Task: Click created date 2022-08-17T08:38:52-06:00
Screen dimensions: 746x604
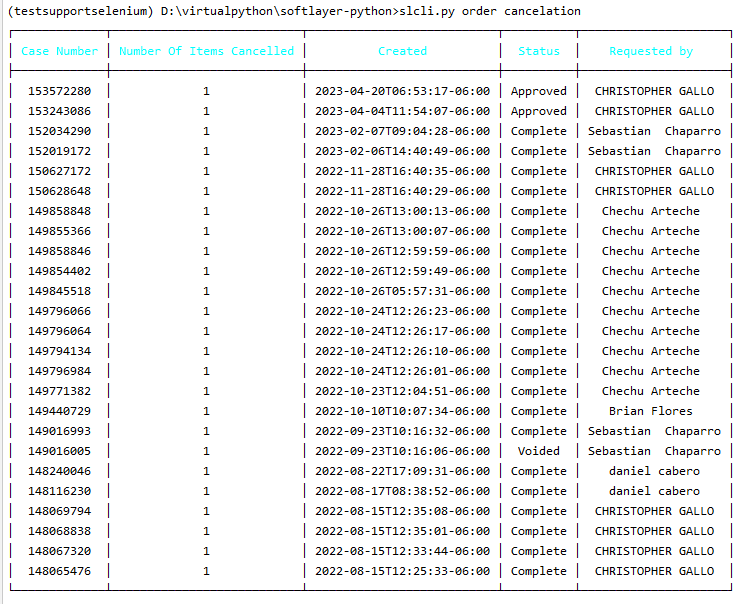Action: point(402,490)
